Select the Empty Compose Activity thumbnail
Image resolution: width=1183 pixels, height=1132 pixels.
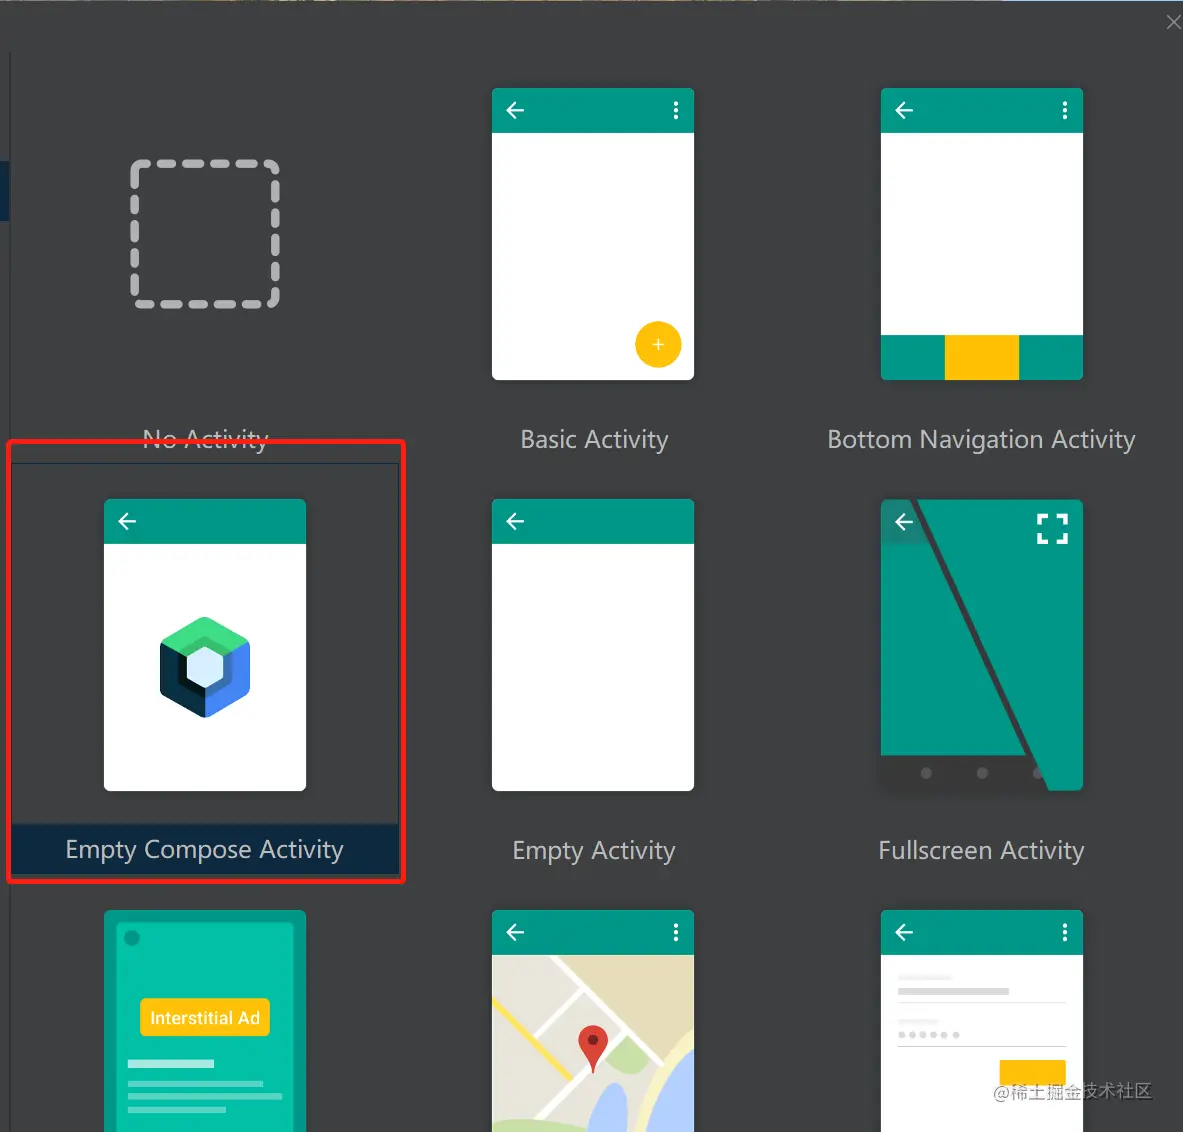coord(205,644)
